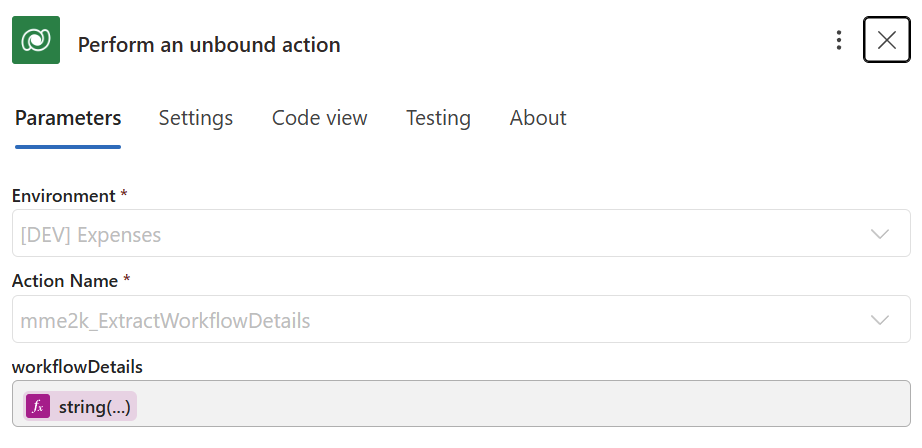Show the About tab

tap(538, 118)
